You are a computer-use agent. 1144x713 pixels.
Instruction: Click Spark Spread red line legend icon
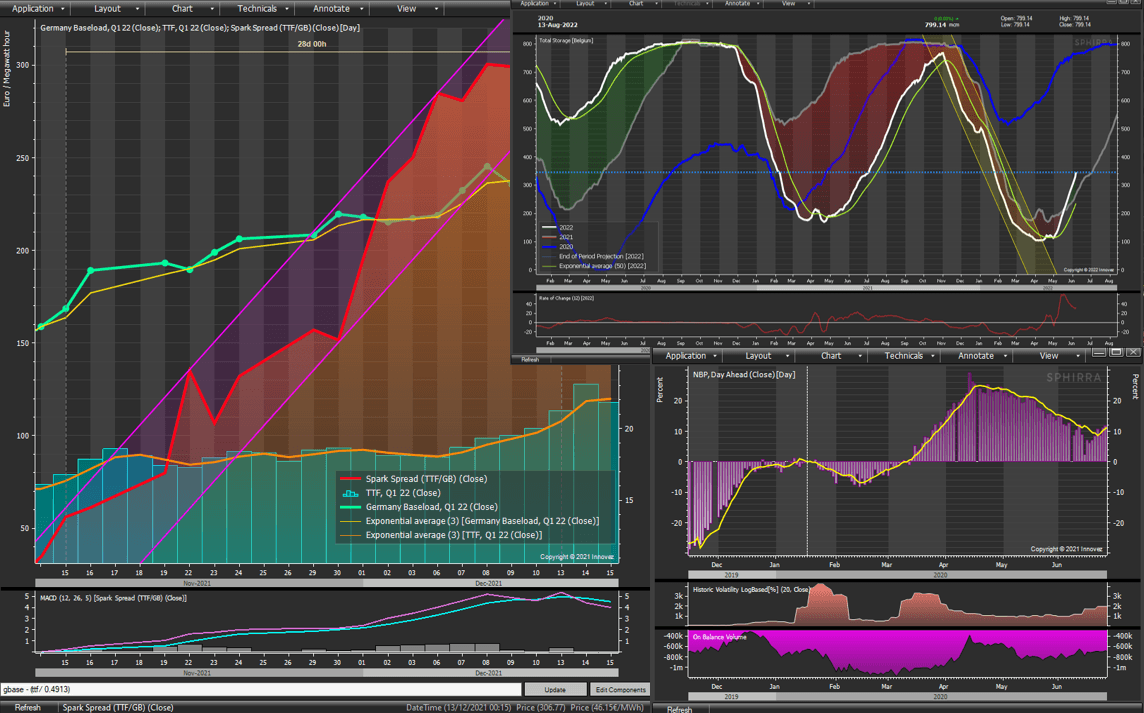350,479
